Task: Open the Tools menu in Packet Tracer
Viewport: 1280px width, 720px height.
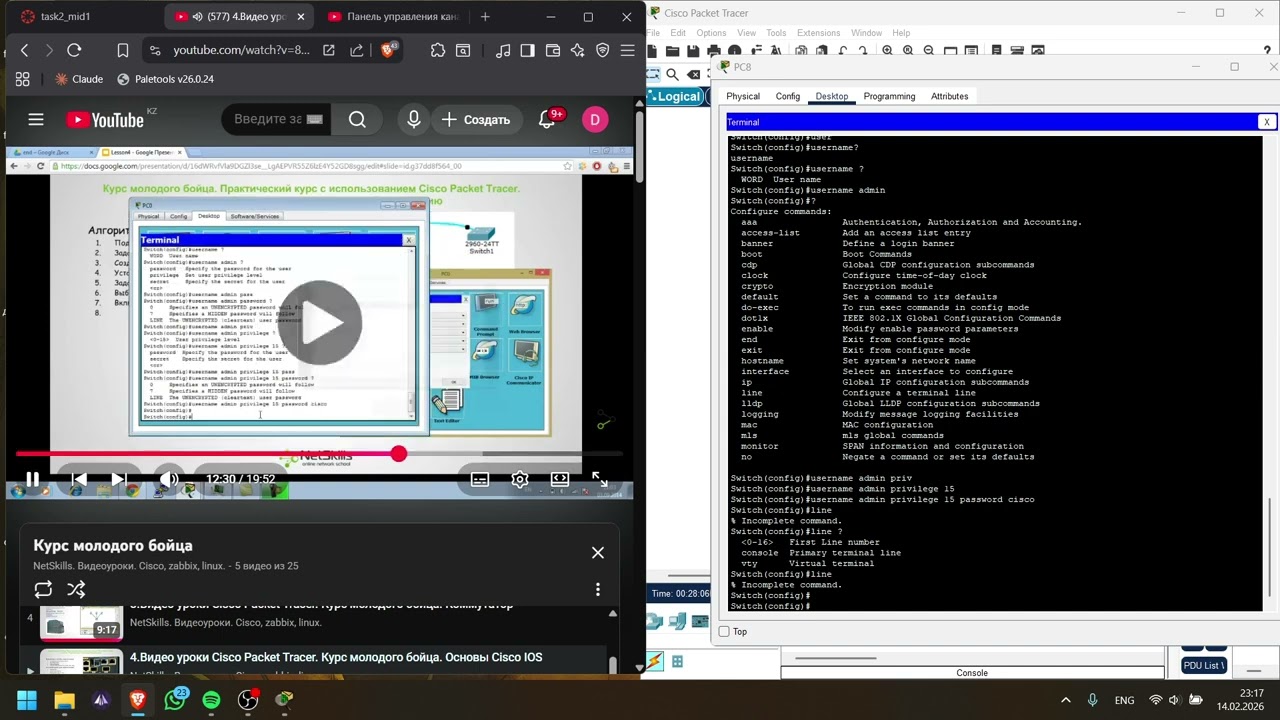Action: pos(776,33)
